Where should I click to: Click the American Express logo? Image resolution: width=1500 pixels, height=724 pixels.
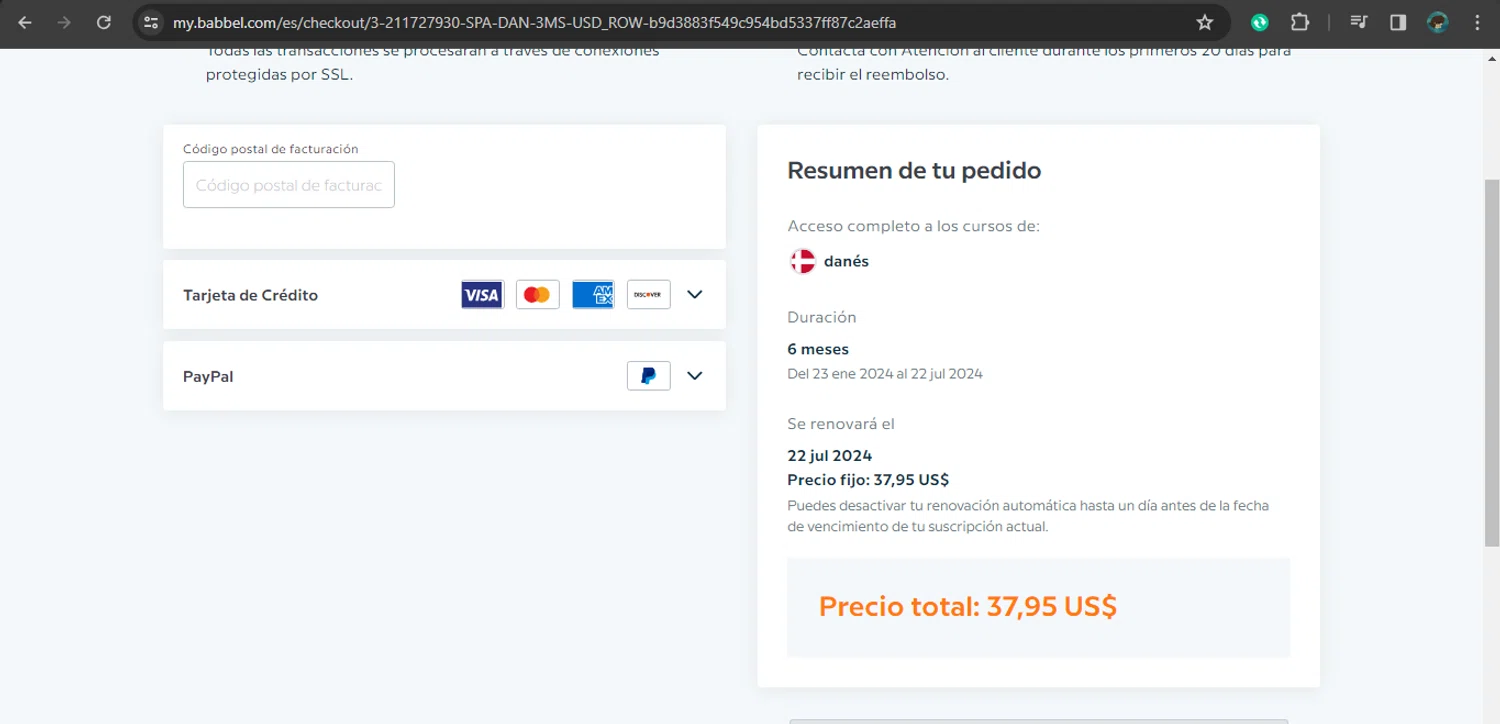coord(593,294)
